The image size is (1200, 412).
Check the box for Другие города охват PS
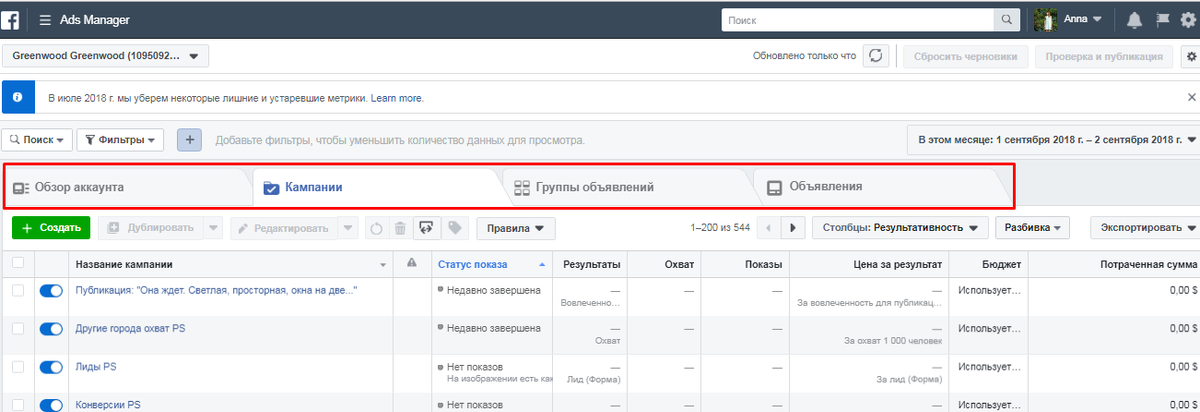17,328
